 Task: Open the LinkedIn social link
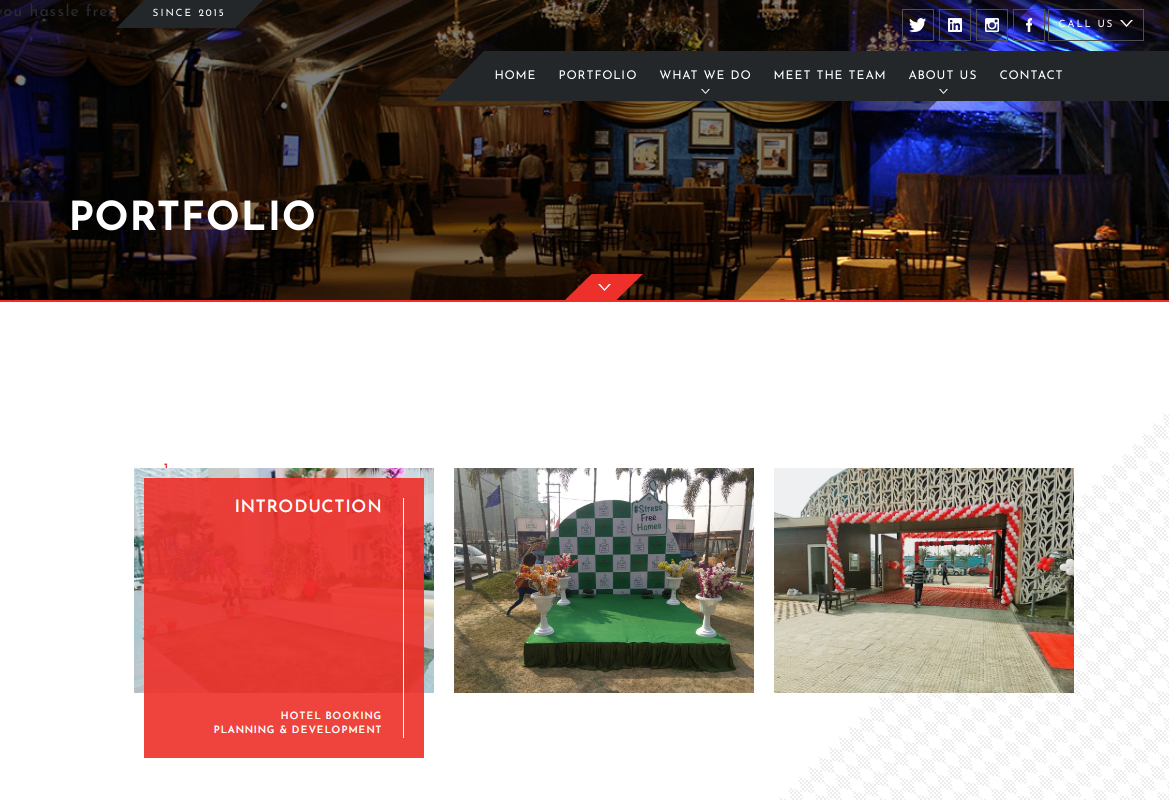pyautogui.click(x=954, y=25)
